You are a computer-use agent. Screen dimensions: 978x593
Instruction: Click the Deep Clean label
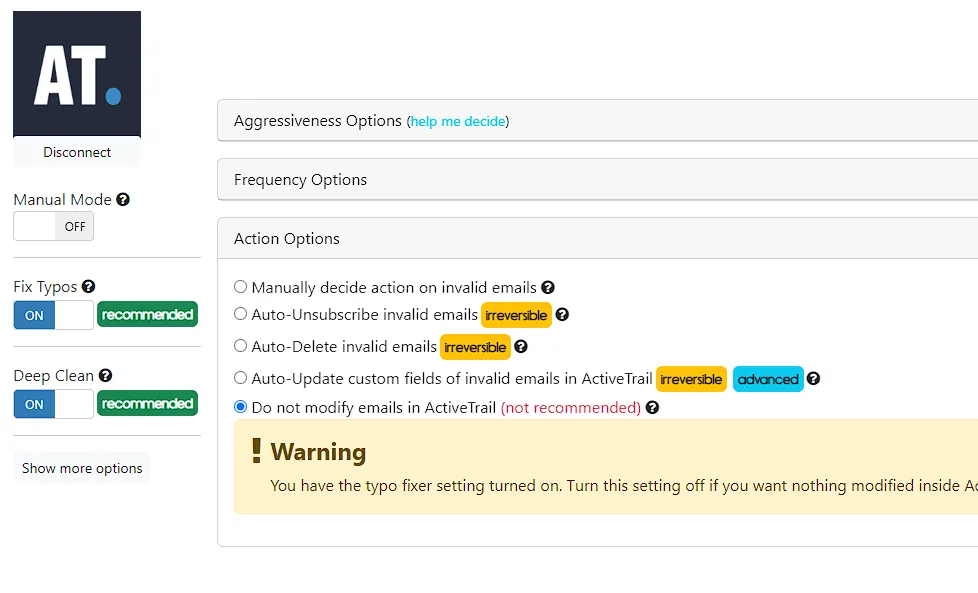click(54, 376)
